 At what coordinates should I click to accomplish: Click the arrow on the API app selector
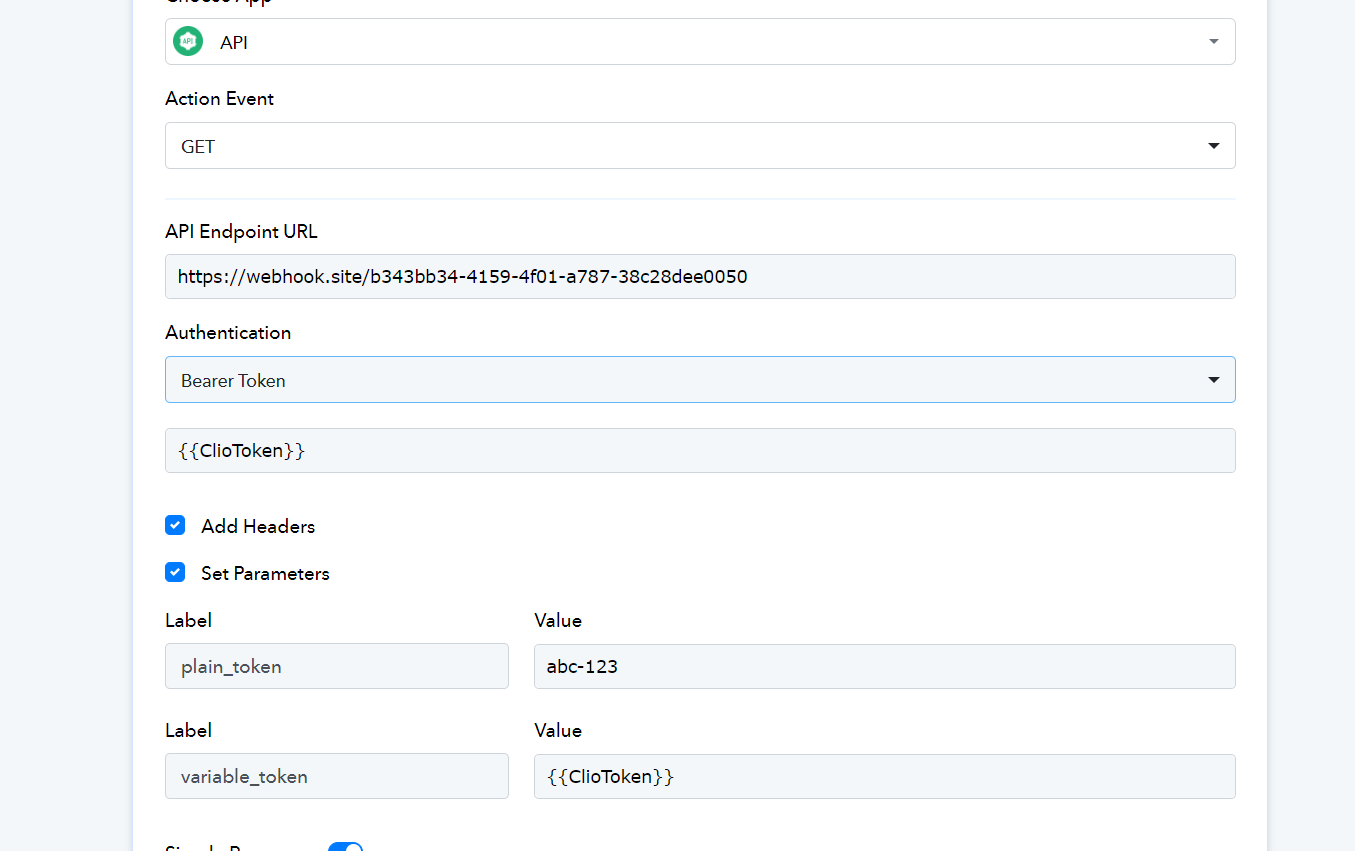[1213, 42]
